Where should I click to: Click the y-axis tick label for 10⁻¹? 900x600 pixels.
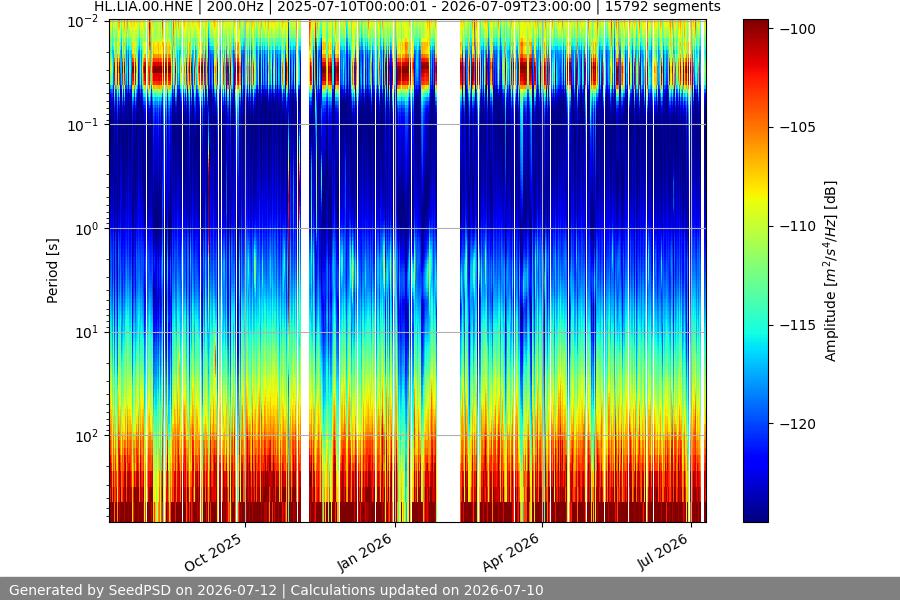(83, 126)
